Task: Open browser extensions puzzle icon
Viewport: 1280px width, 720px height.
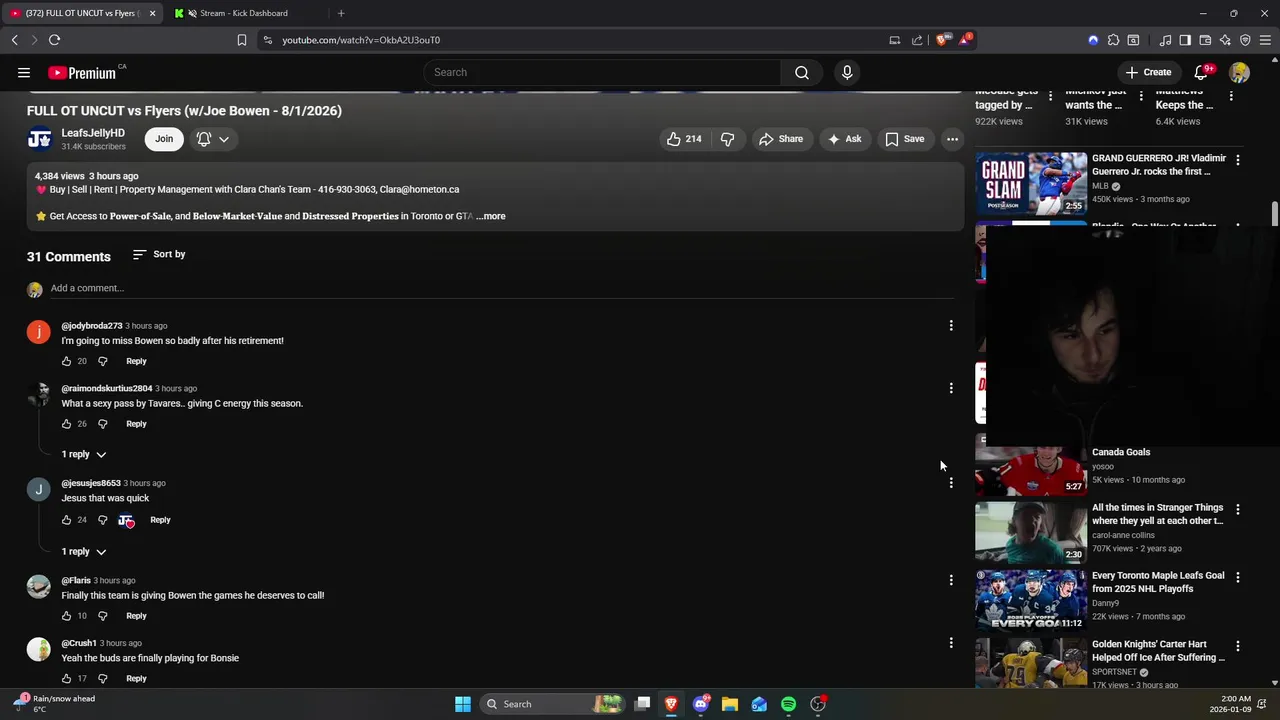Action: (x=1113, y=40)
